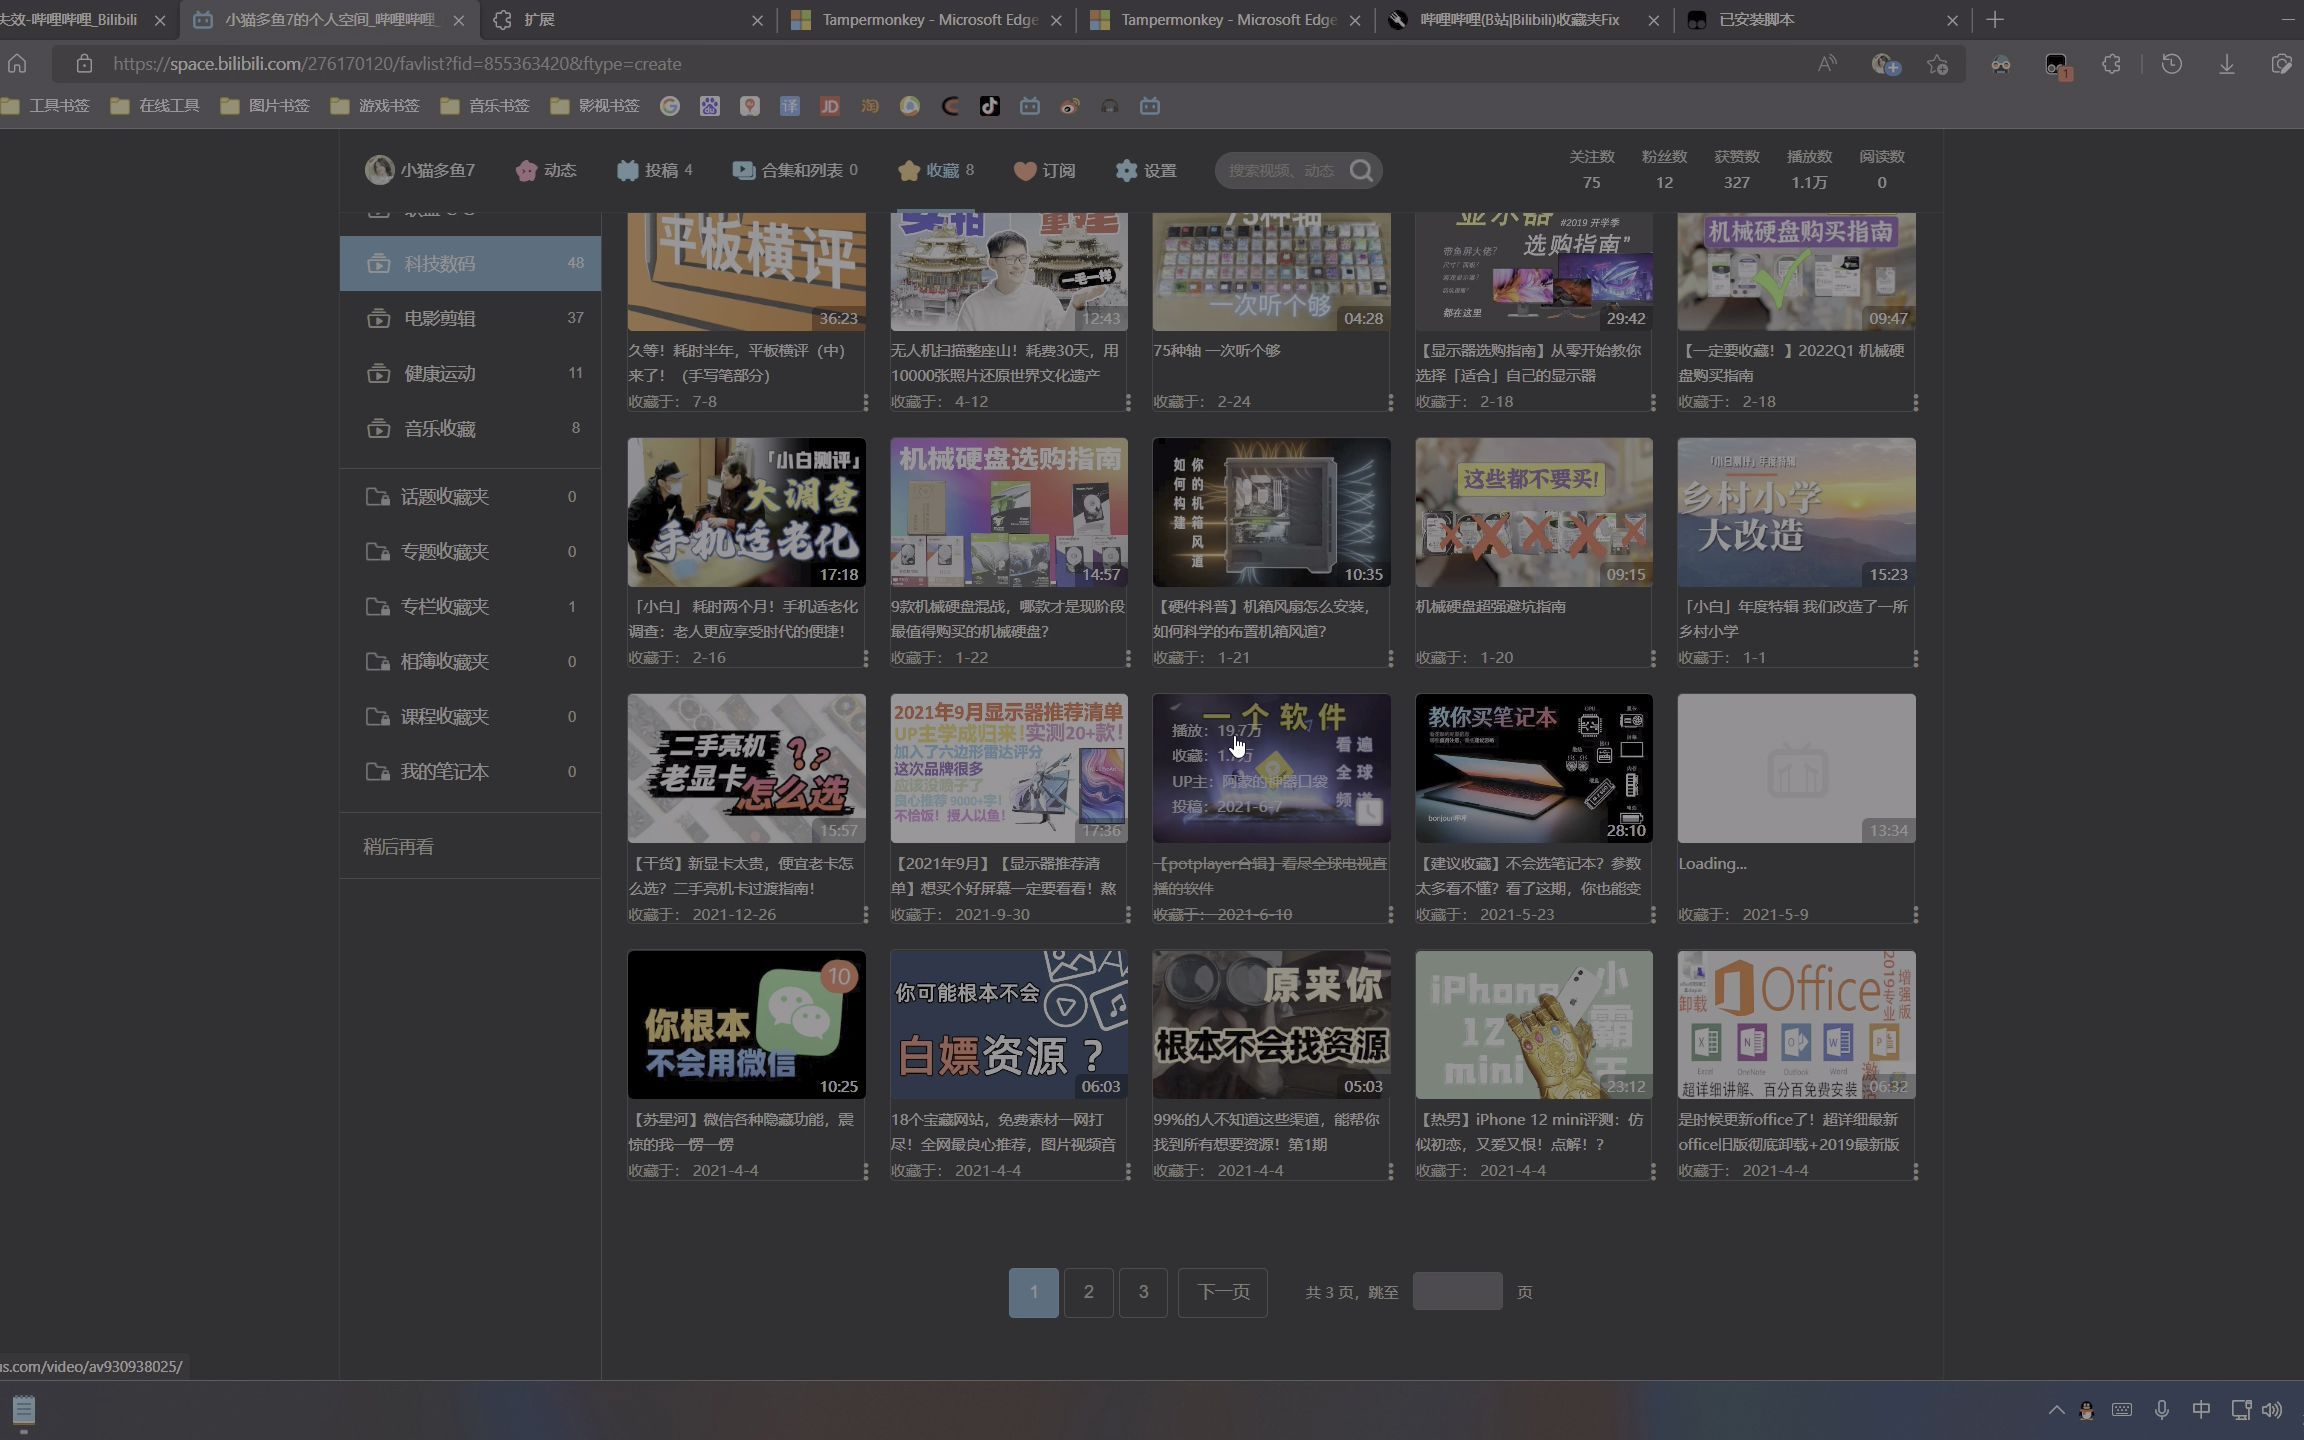
Task: Open 话题收藏夹 folder
Action: tap(470, 497)
